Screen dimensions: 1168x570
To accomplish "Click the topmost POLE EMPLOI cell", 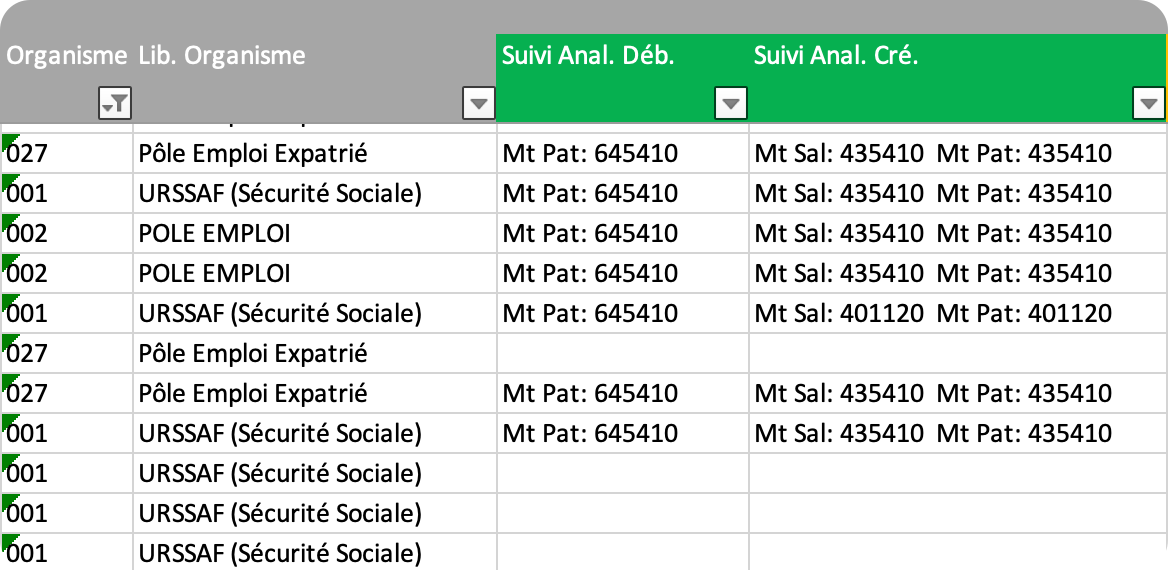I will (215, 234).
